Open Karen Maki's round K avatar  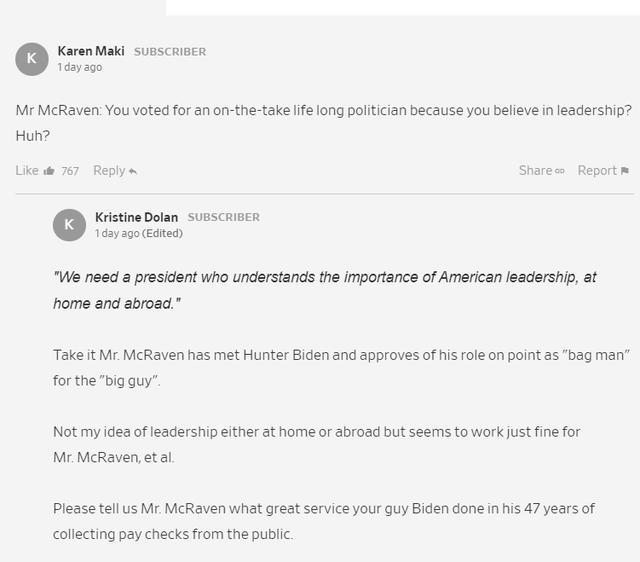(32, 59)
